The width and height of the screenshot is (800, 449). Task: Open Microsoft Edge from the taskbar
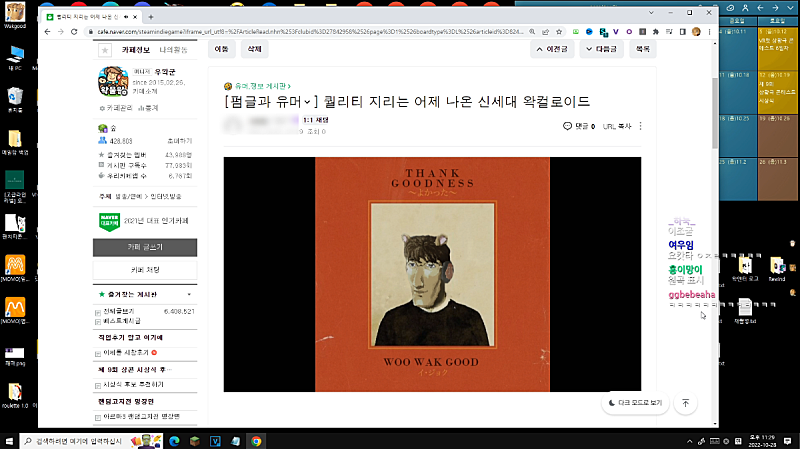[174, 441]
